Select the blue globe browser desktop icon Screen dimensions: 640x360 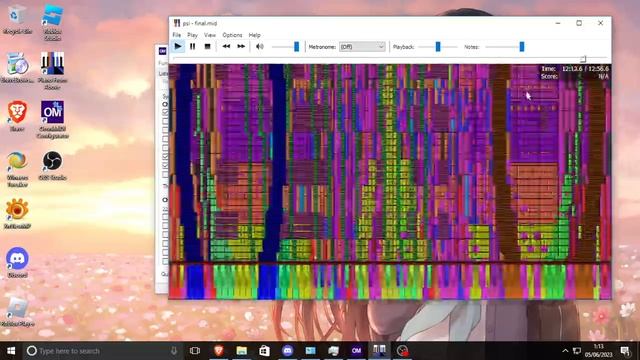17,169
